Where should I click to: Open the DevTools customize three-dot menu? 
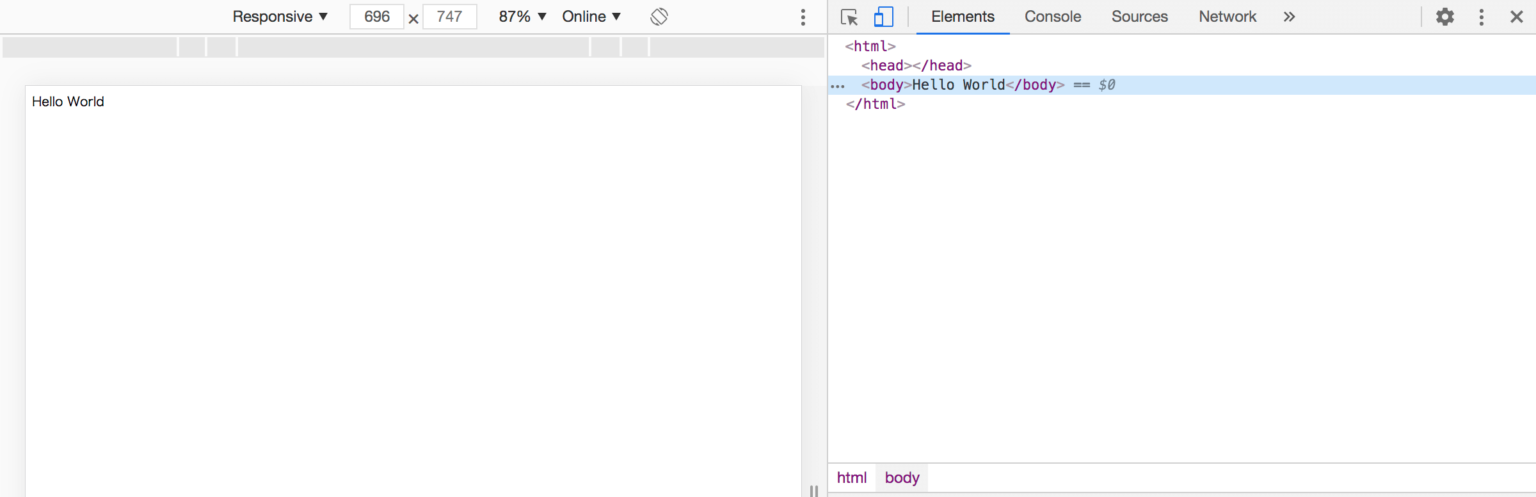point(1482,17)
